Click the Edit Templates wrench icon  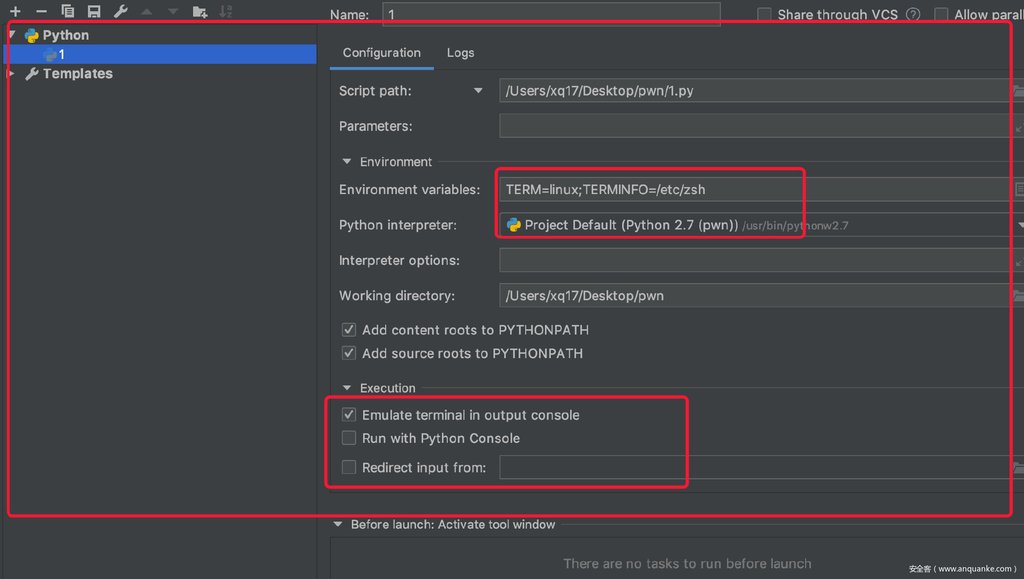(x=120, y=11)
